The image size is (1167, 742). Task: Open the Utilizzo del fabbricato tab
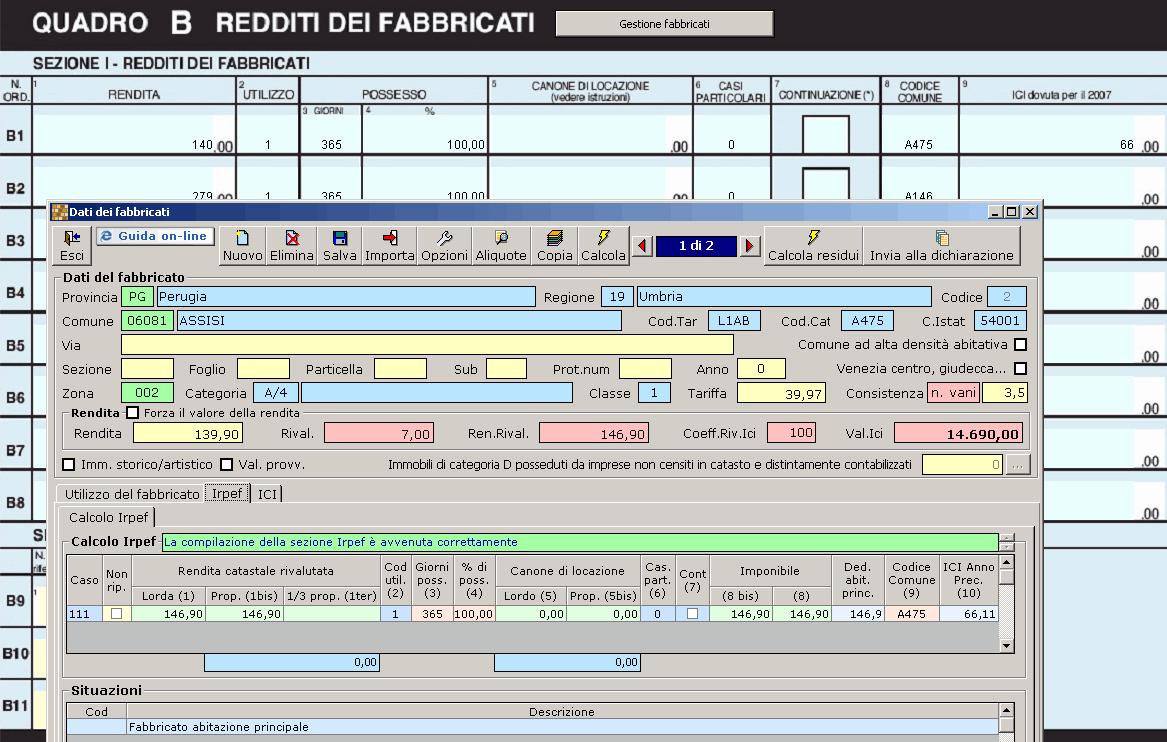coord(132,494)
